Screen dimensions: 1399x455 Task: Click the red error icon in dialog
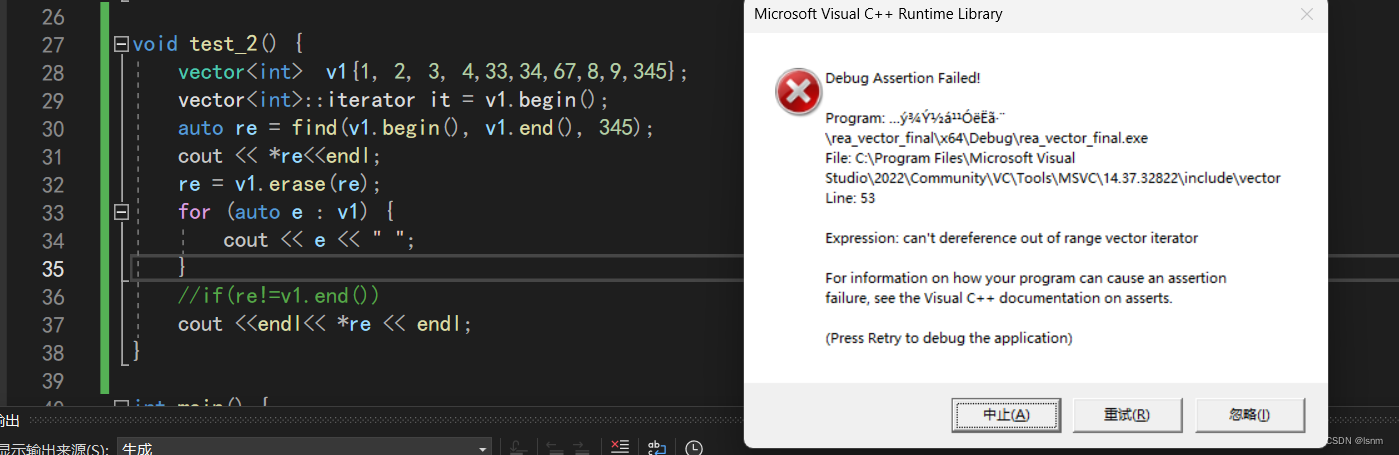coord(798,93)
